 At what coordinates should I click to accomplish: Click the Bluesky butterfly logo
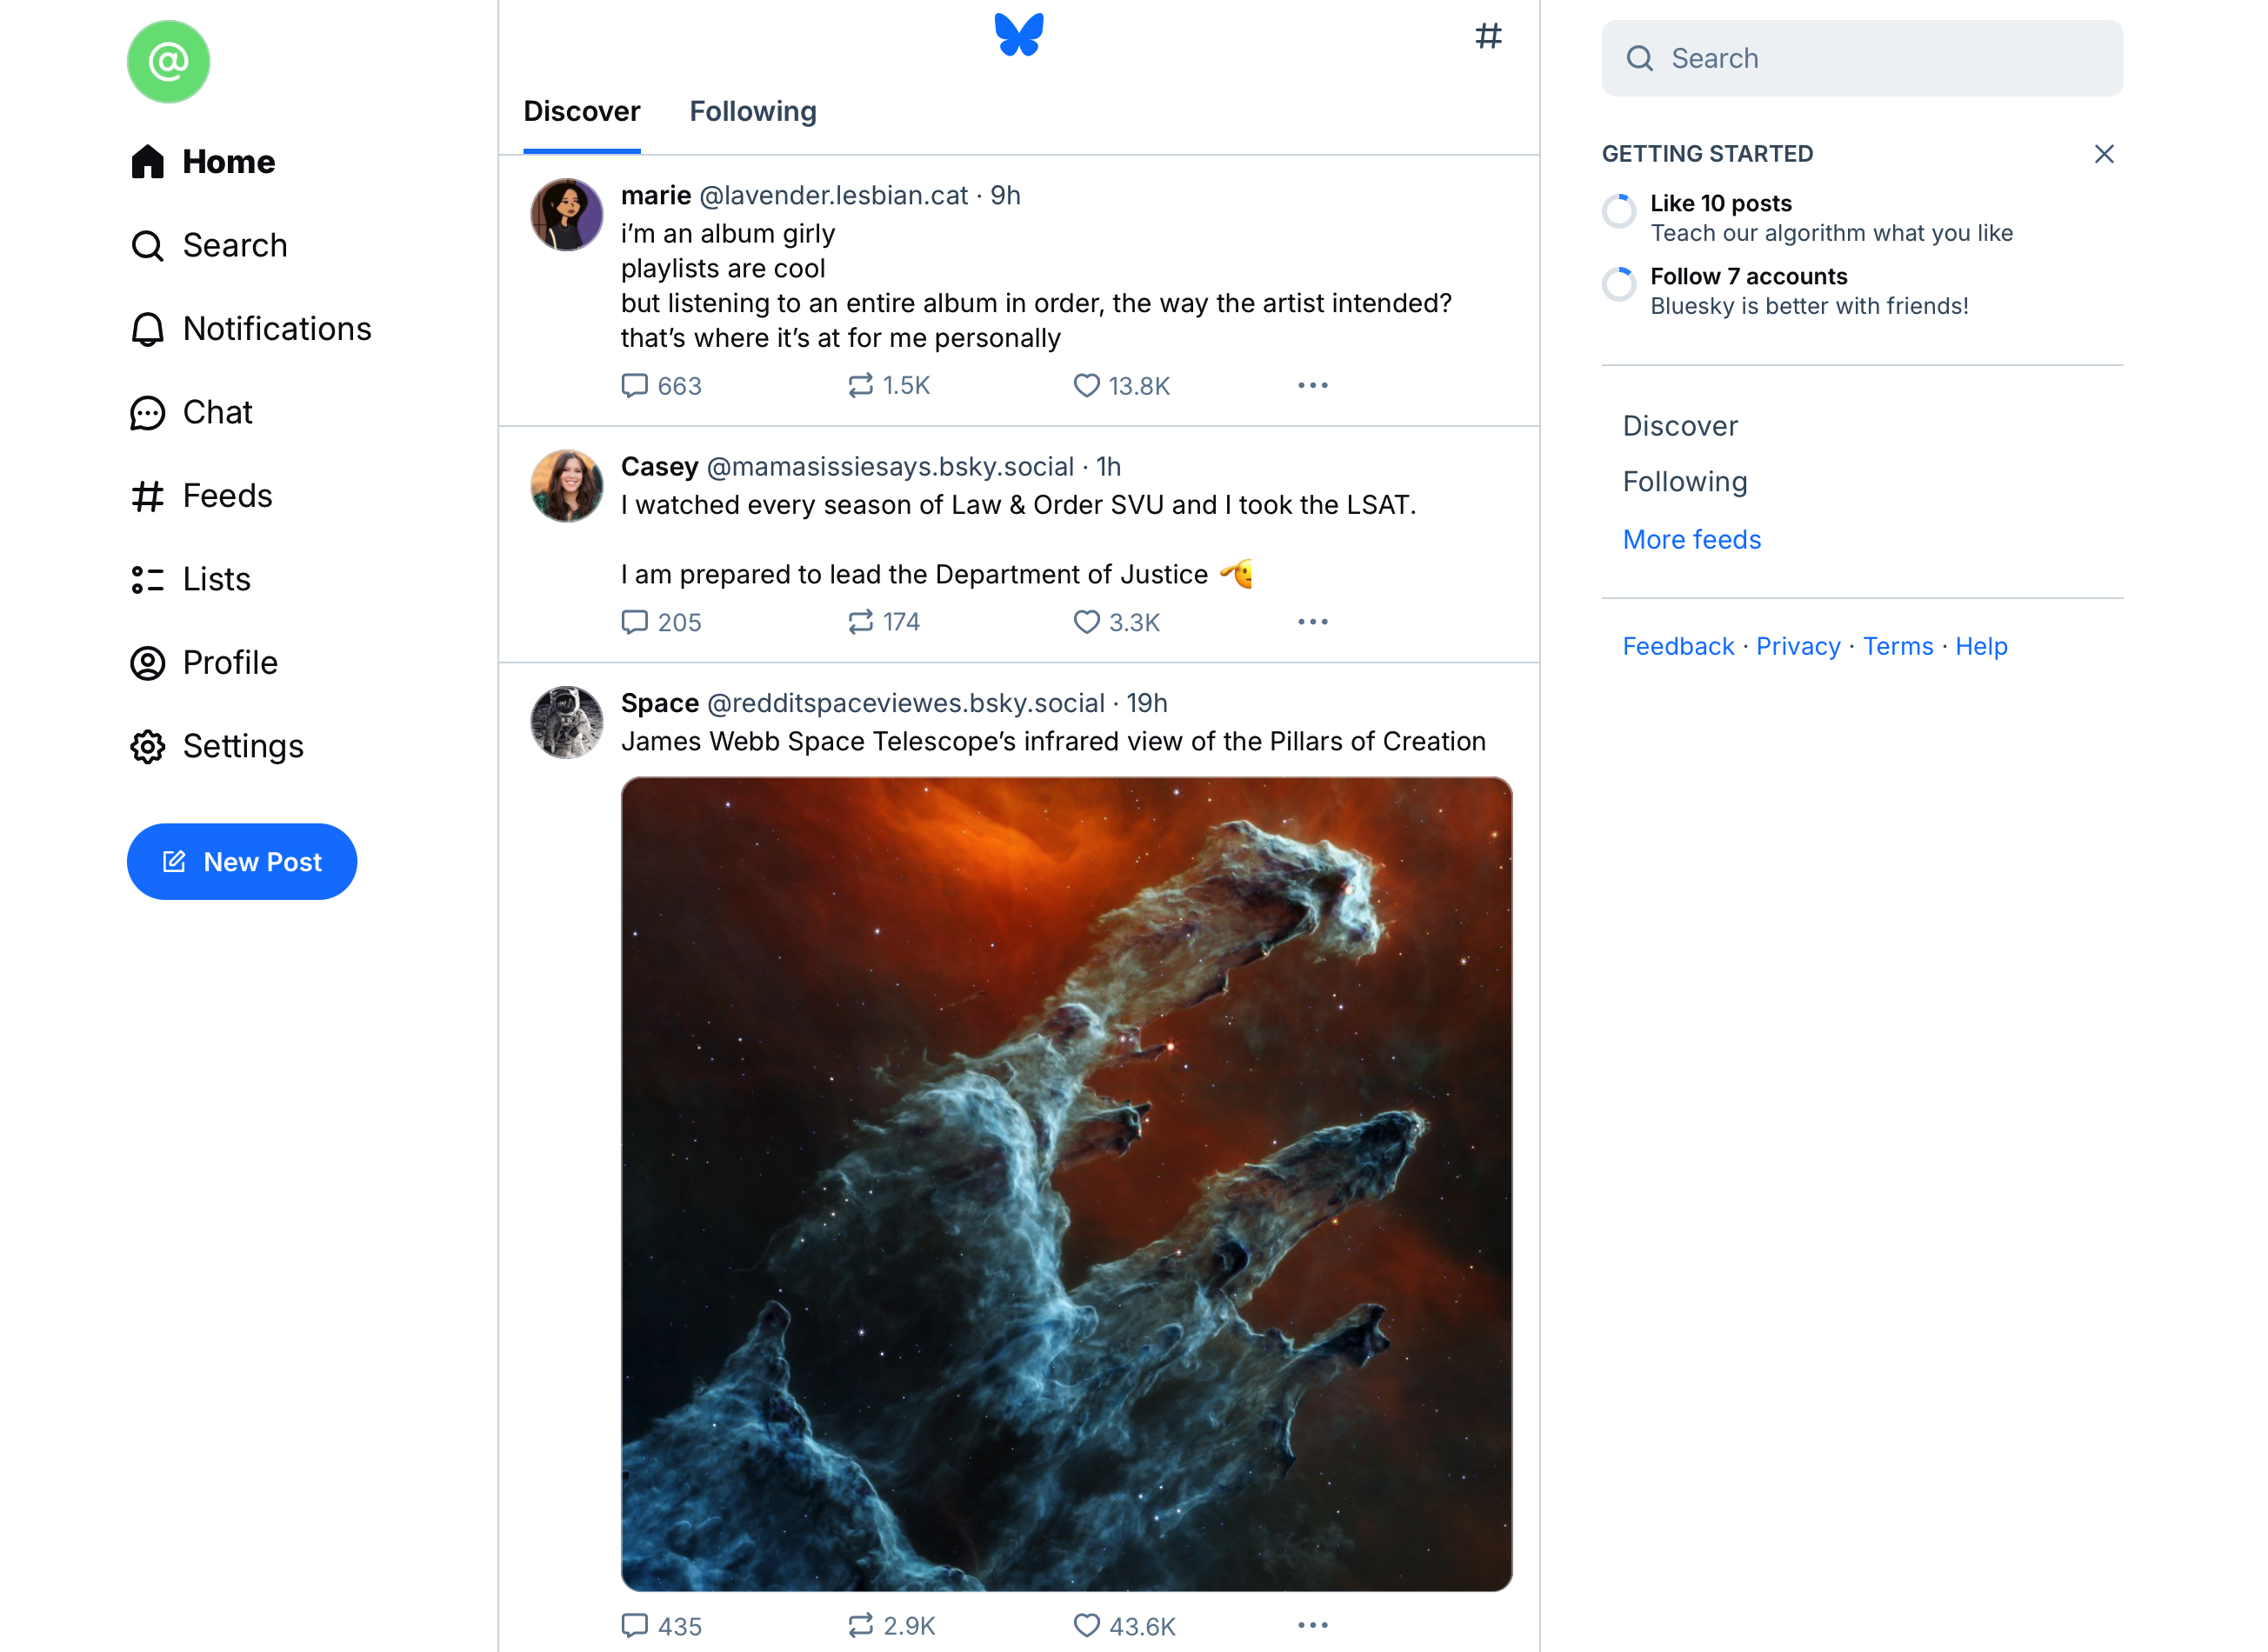(x=1018, y=35)
